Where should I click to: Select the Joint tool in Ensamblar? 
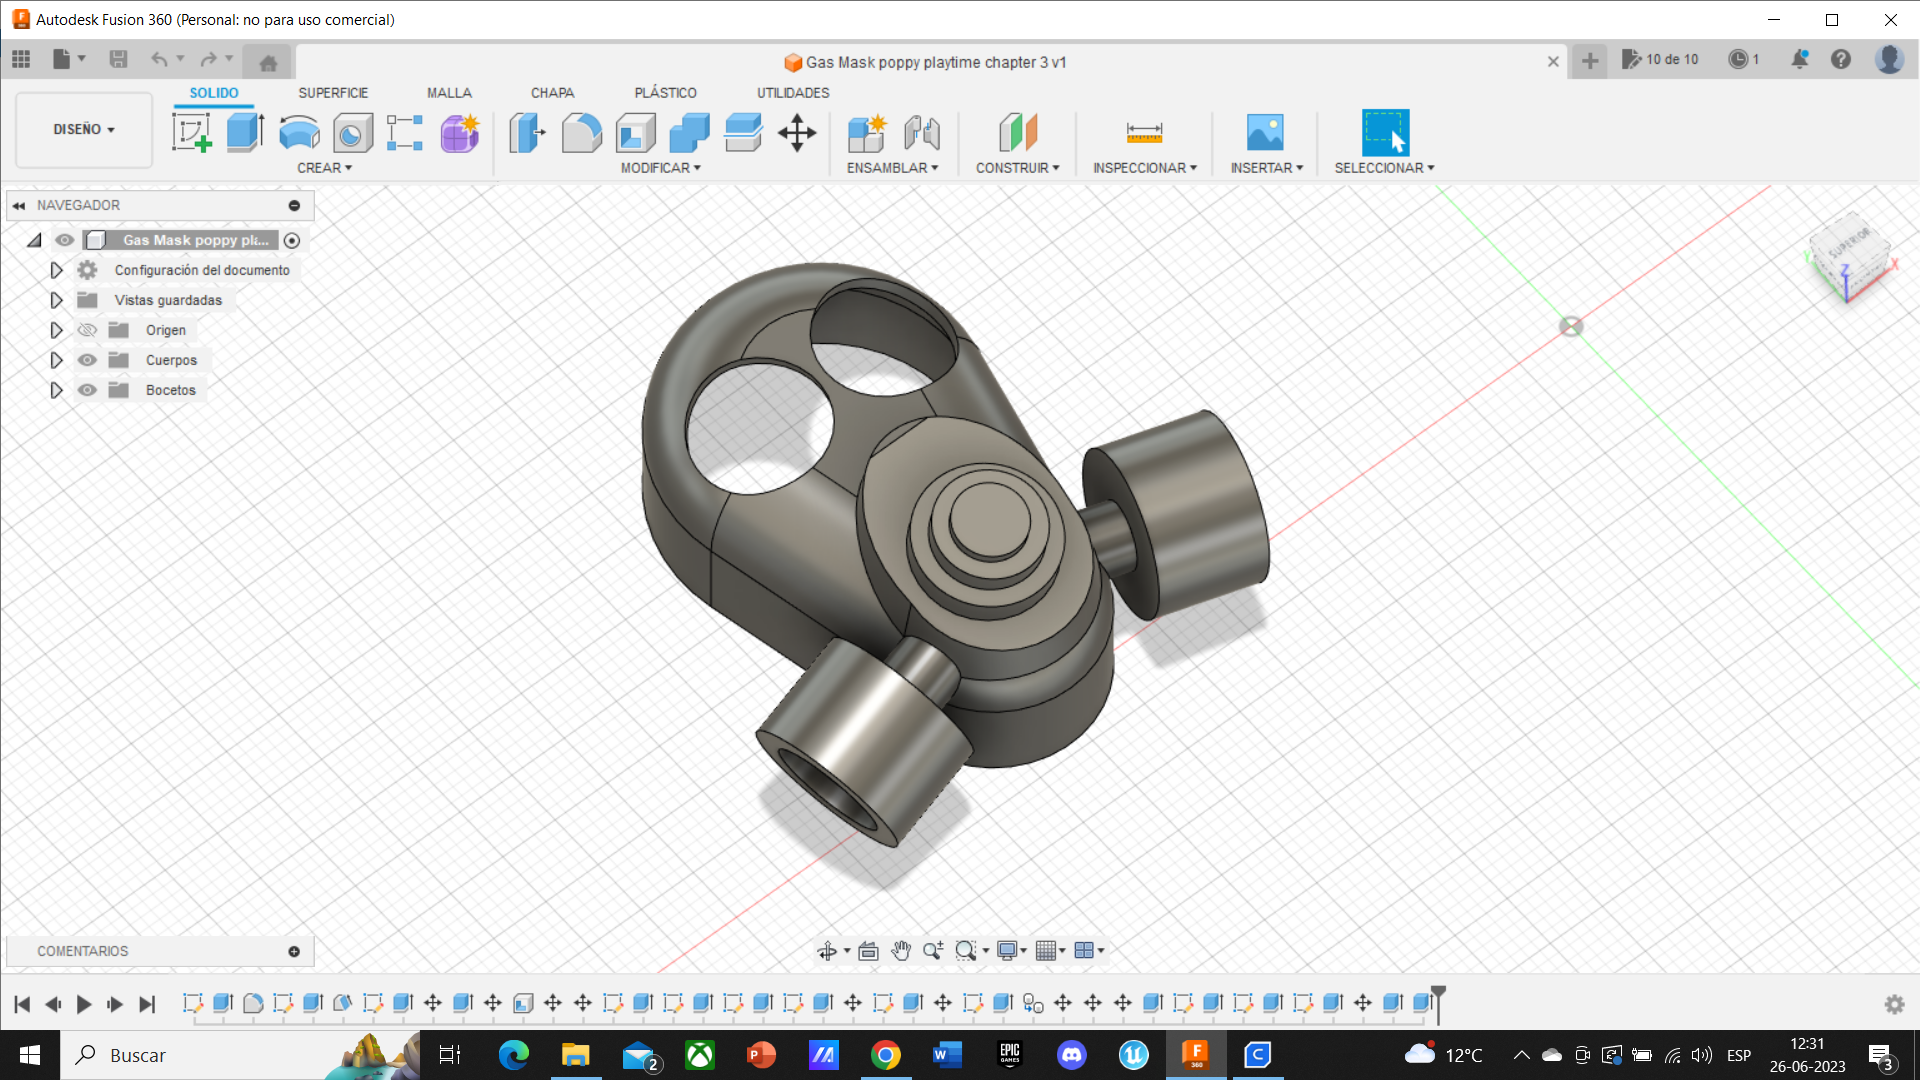pos(922,132)
